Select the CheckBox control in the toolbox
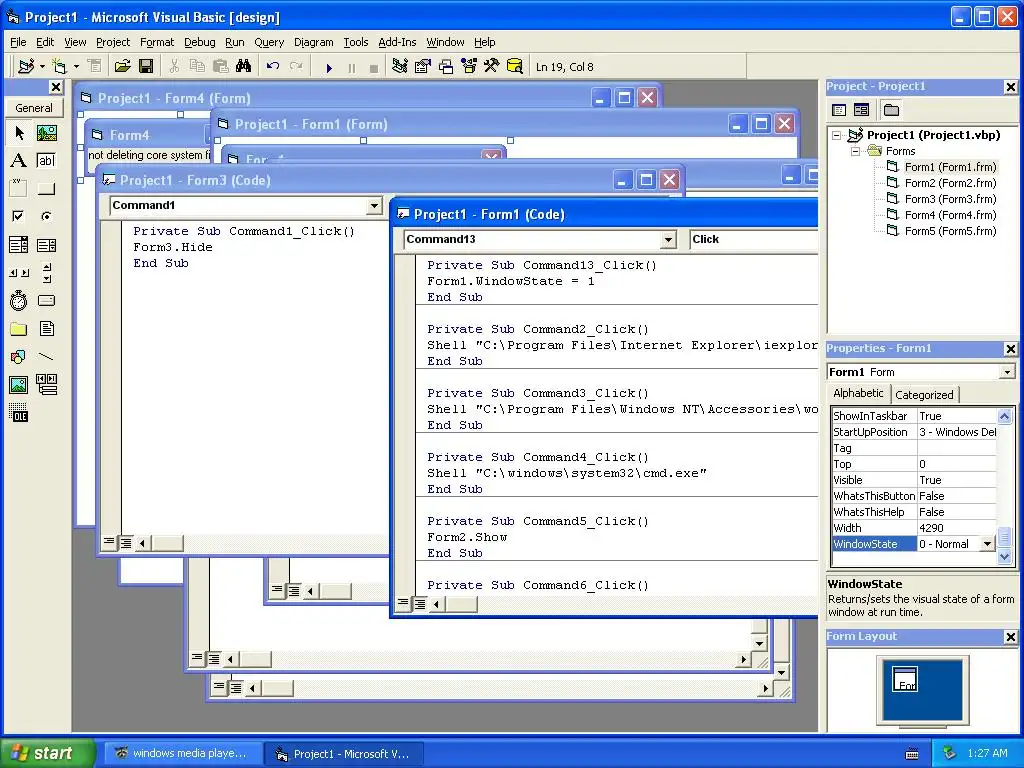Image resolution: width=1024 pixels, height=768 pixels. (x=19, y=216)
